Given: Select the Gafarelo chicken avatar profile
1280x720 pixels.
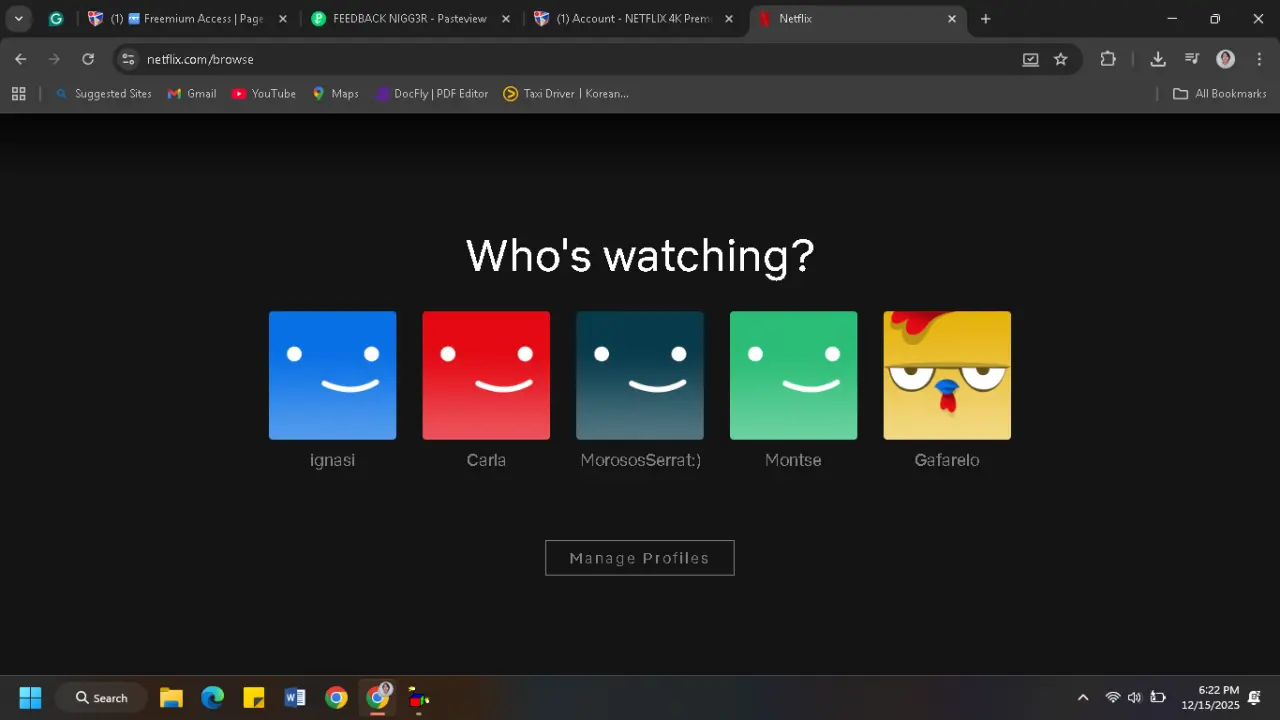Looking at the screenshot, I should [x=947, y=375].
